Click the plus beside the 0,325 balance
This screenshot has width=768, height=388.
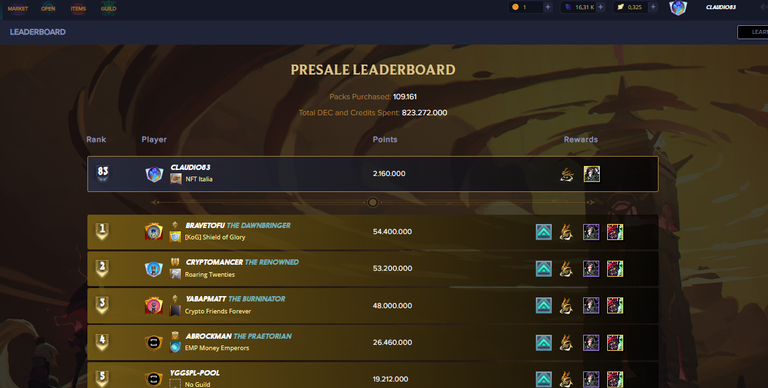653,7
